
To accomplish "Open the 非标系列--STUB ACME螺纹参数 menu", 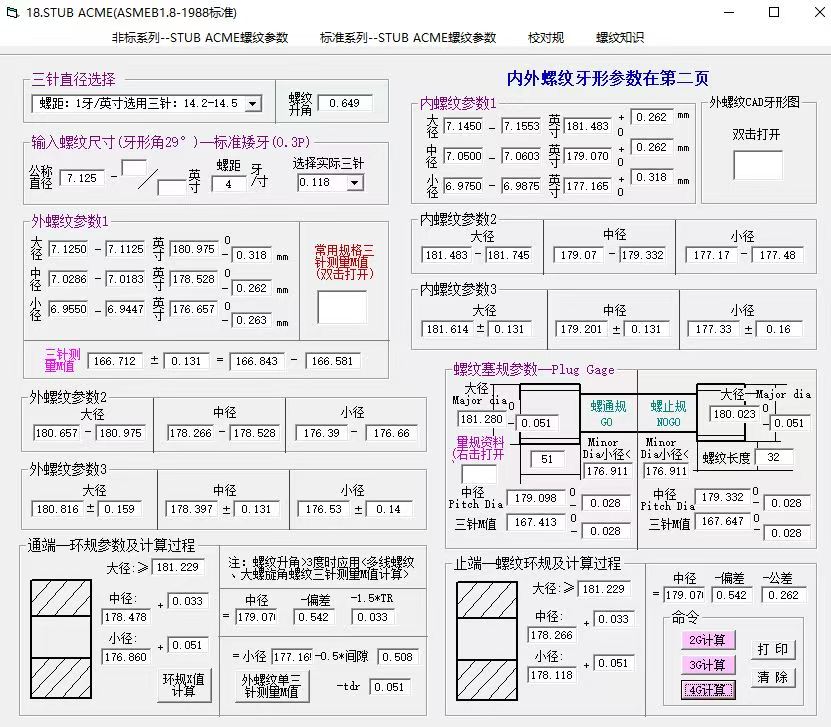I will tap(200, 38).
